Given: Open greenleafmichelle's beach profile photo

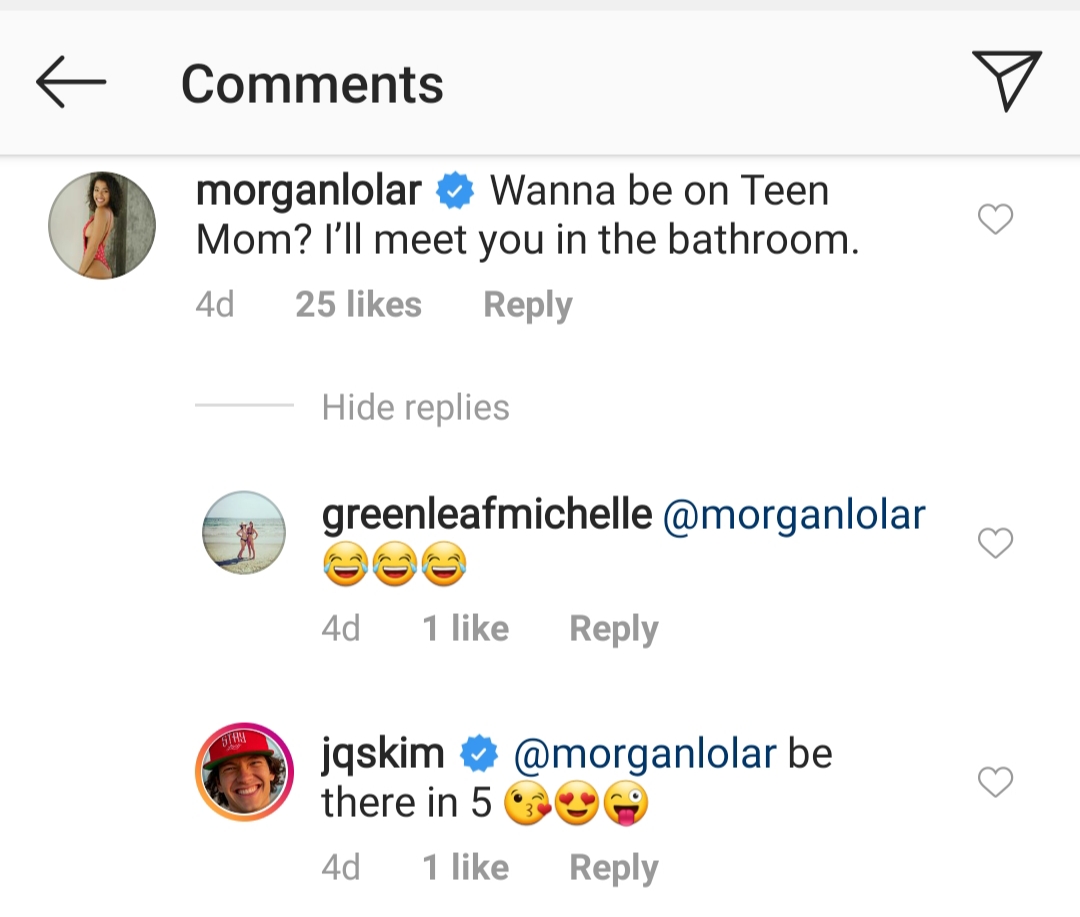Looking at the screenshot, I should coord(244,532).
